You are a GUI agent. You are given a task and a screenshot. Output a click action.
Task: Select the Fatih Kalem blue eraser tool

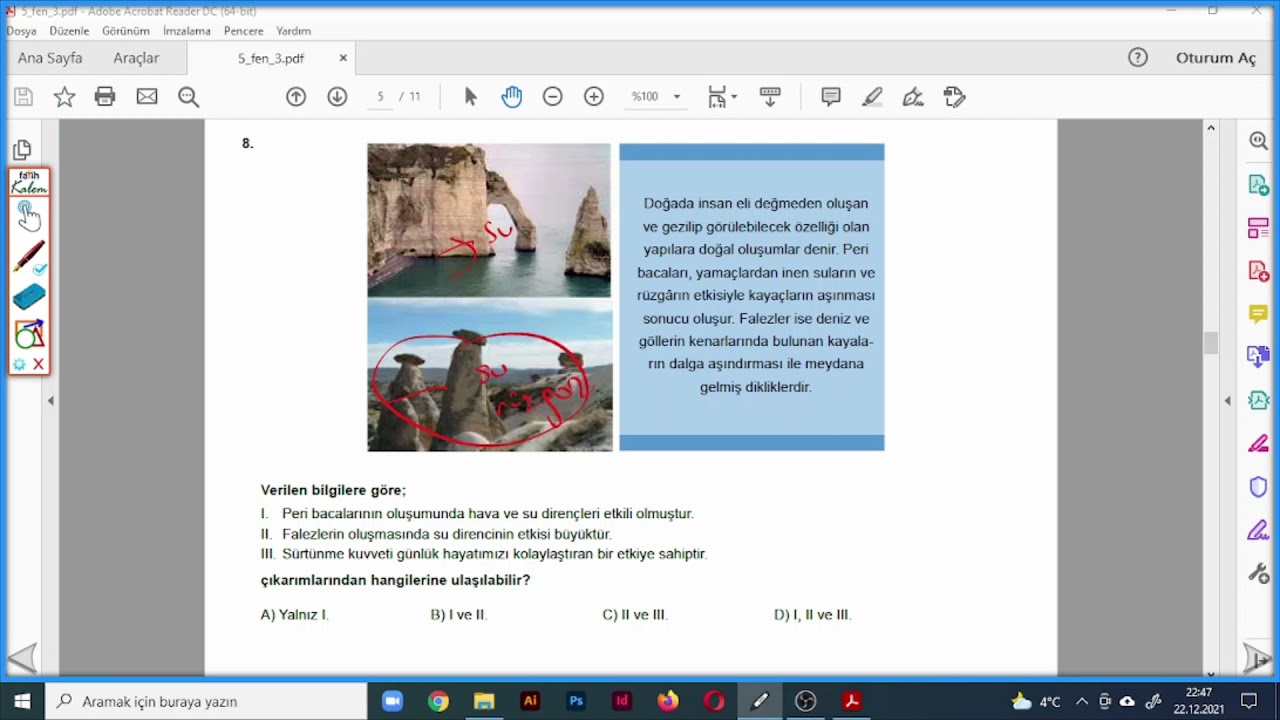coord(29,296)
